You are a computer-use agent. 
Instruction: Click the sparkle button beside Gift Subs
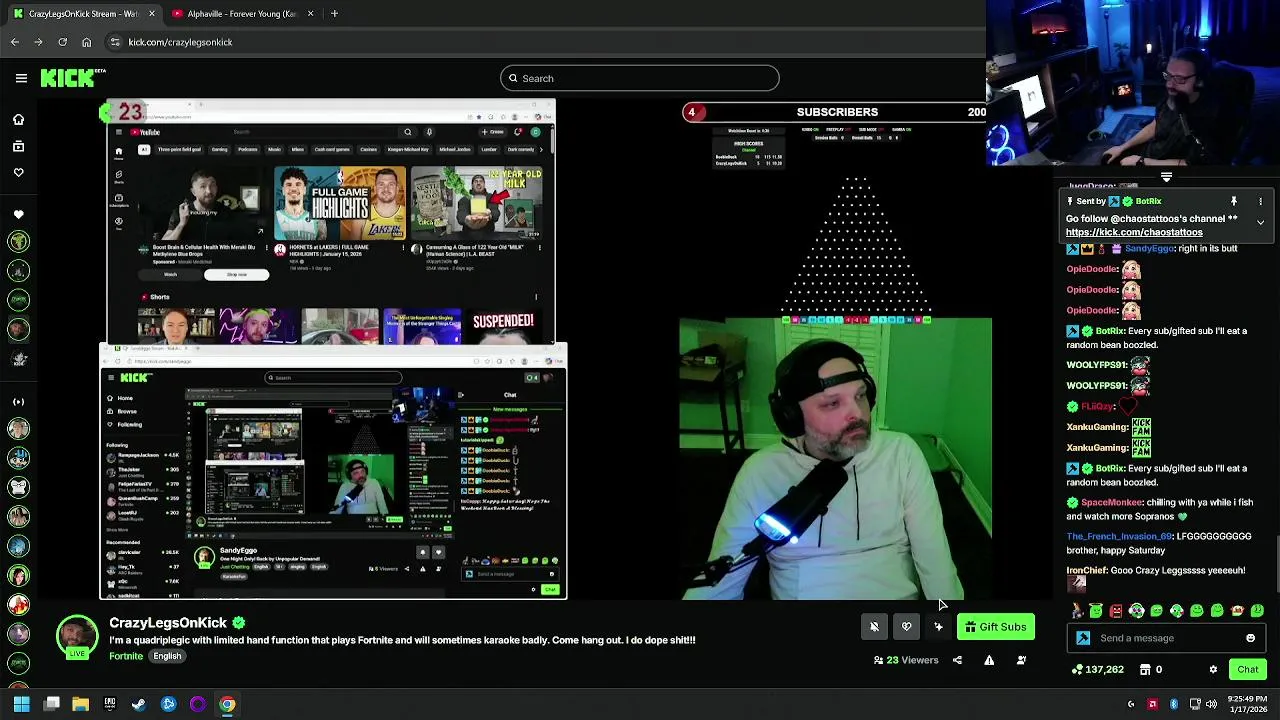tap(938, 627)
